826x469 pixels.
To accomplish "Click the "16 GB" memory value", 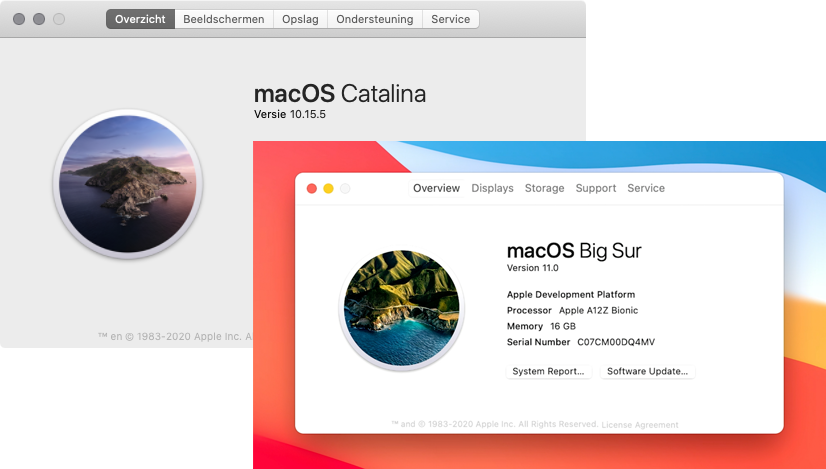I will click(x=563, y=326).
